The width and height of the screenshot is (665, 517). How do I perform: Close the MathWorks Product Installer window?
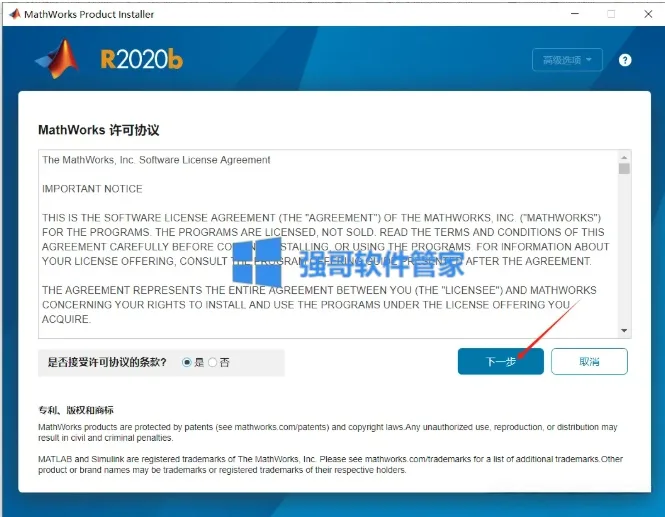pos(648,14)
